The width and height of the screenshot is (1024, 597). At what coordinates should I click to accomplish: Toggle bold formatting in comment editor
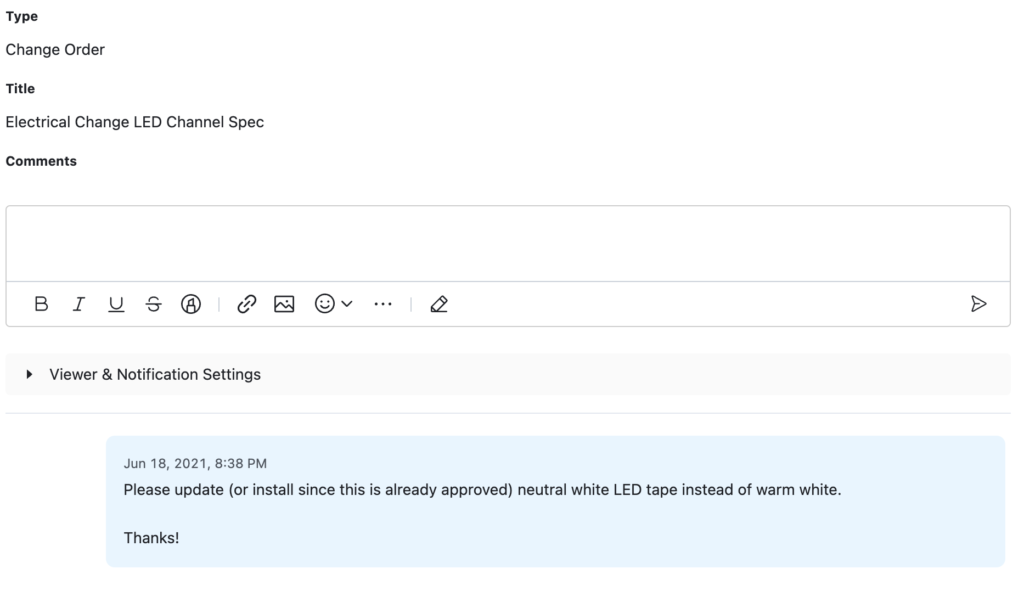41,304
